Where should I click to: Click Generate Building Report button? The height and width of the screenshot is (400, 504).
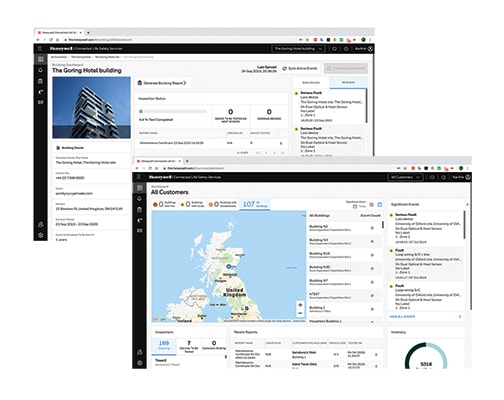tap(163, 83)
